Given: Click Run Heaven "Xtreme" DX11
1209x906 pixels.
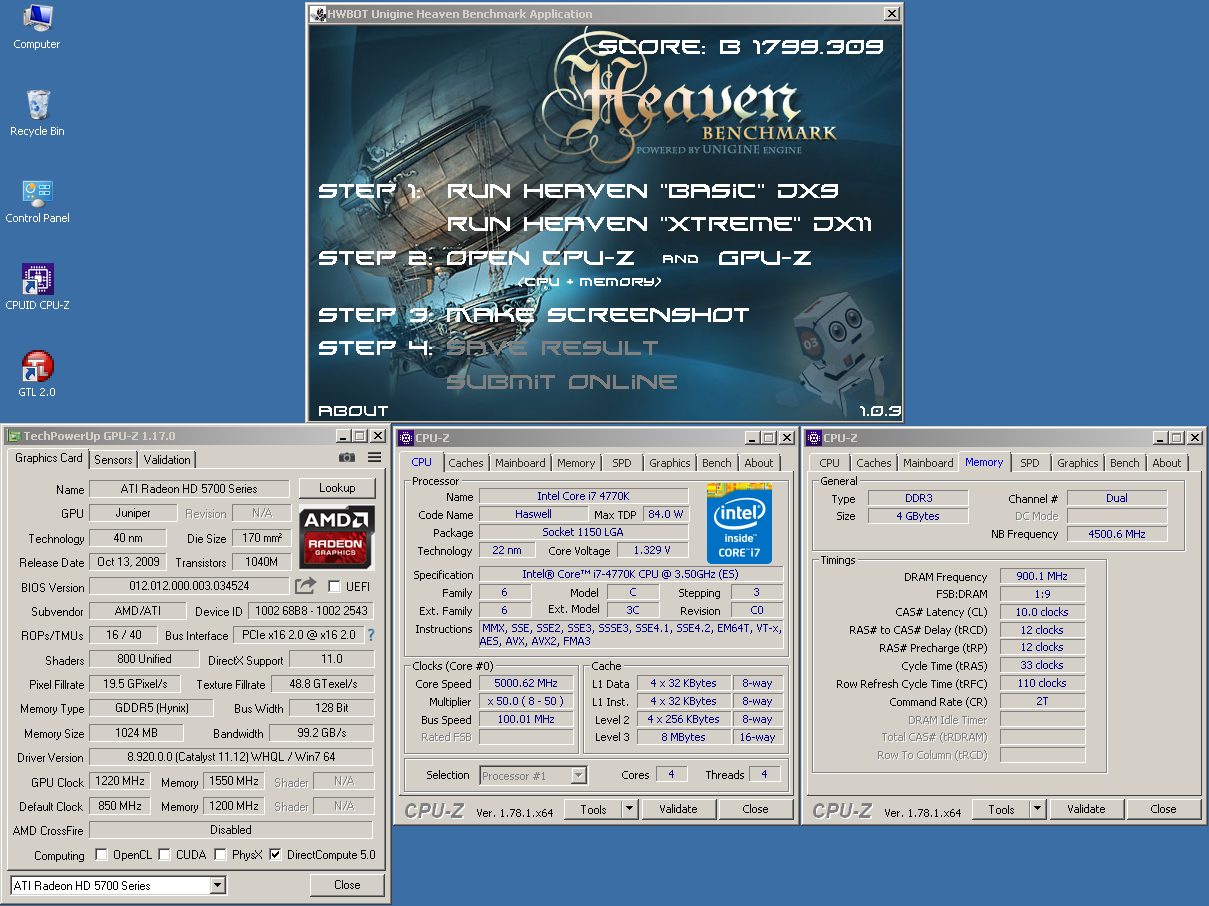Looking at the screenshot, I should 659,224.
